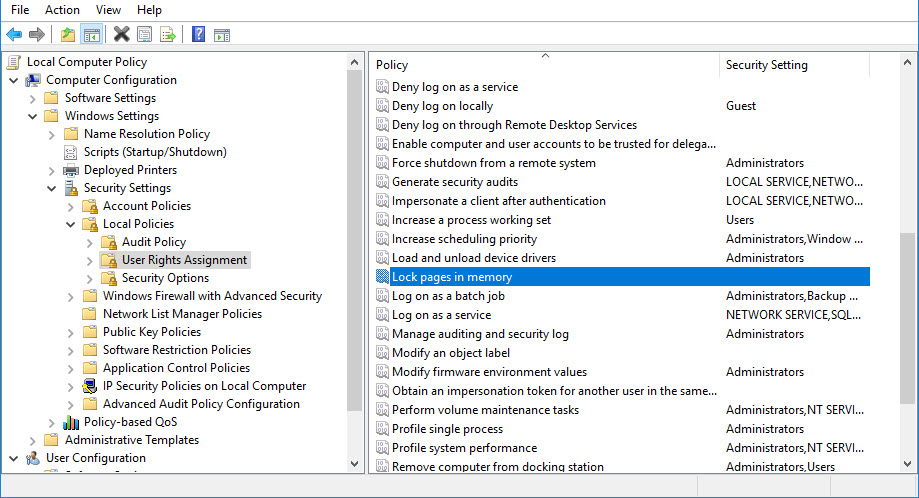The width and height of the screenshot is (919, 498).
Task: Select Load and unload device drivers policy
Action: click(x=474, y=258)
